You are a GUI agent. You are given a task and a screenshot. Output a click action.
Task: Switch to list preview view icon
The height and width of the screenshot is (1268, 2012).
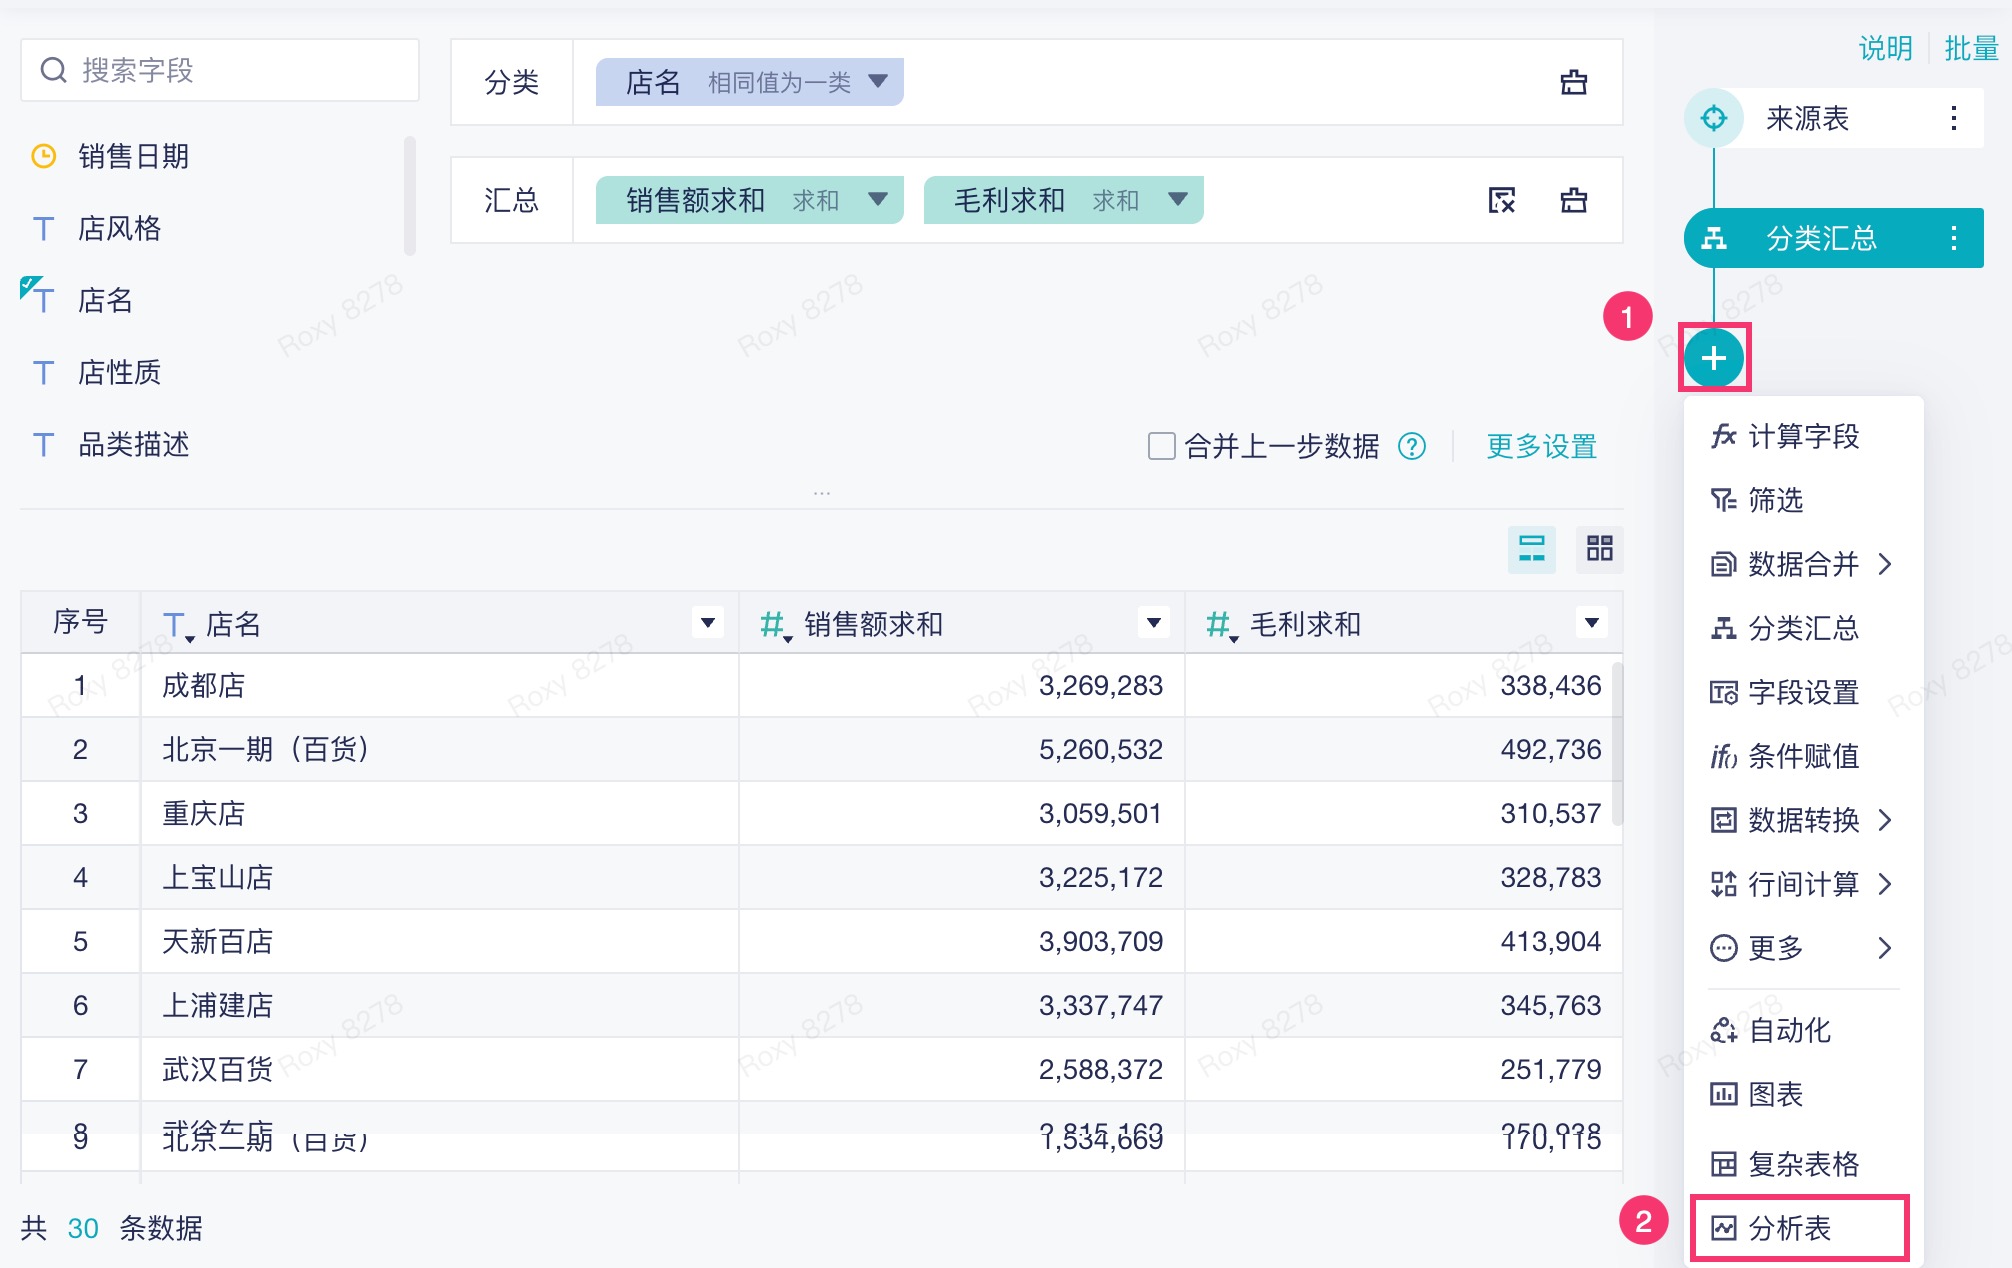[x=1531, y=548]
